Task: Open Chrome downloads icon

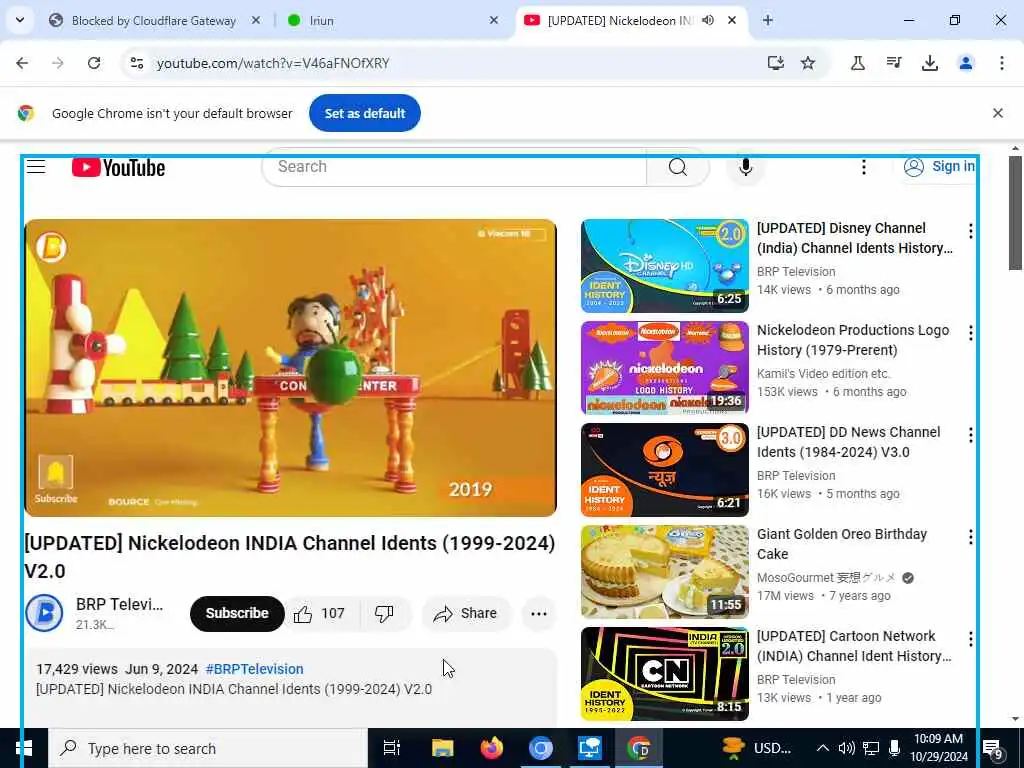Action: [929, 63]
